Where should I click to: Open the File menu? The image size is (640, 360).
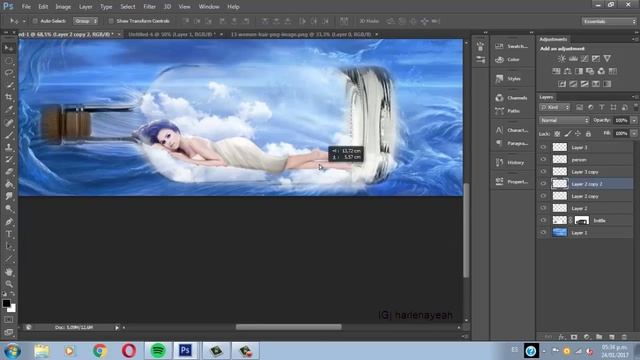click(x=26, y=7)
